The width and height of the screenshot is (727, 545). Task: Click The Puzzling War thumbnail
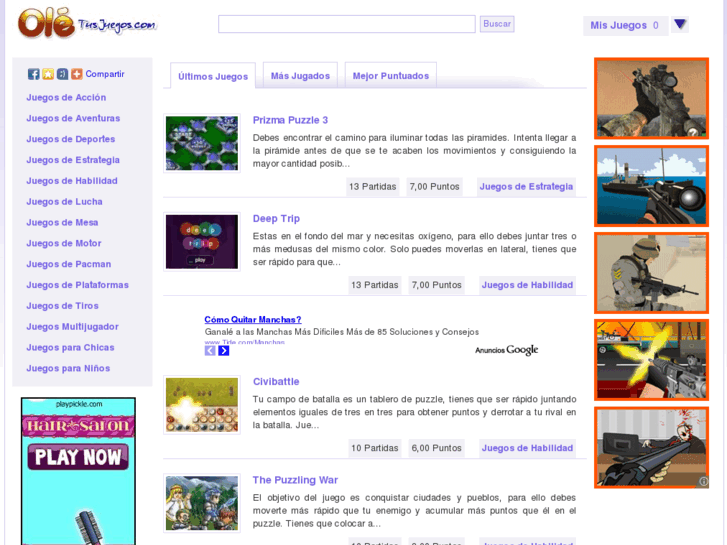coord(202,503)
